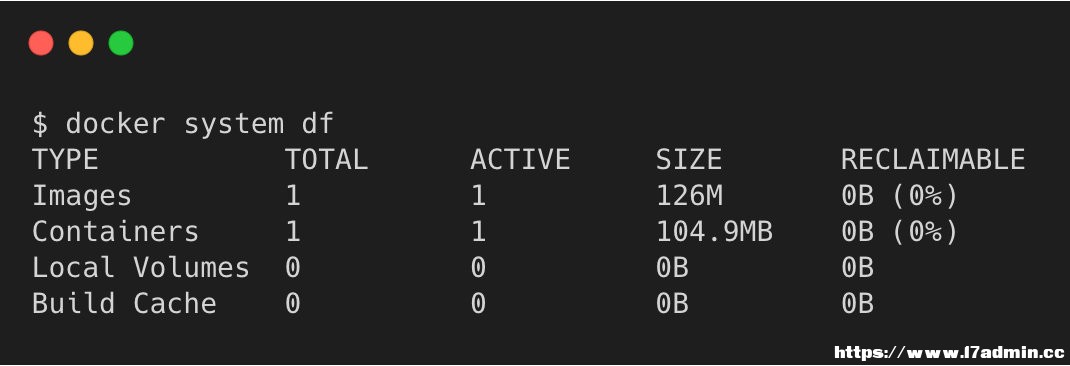The image size is (1070, 366).
Task: Click the Containers reclaimable 0B (0%) value
Action: click(x=899, y=232)
